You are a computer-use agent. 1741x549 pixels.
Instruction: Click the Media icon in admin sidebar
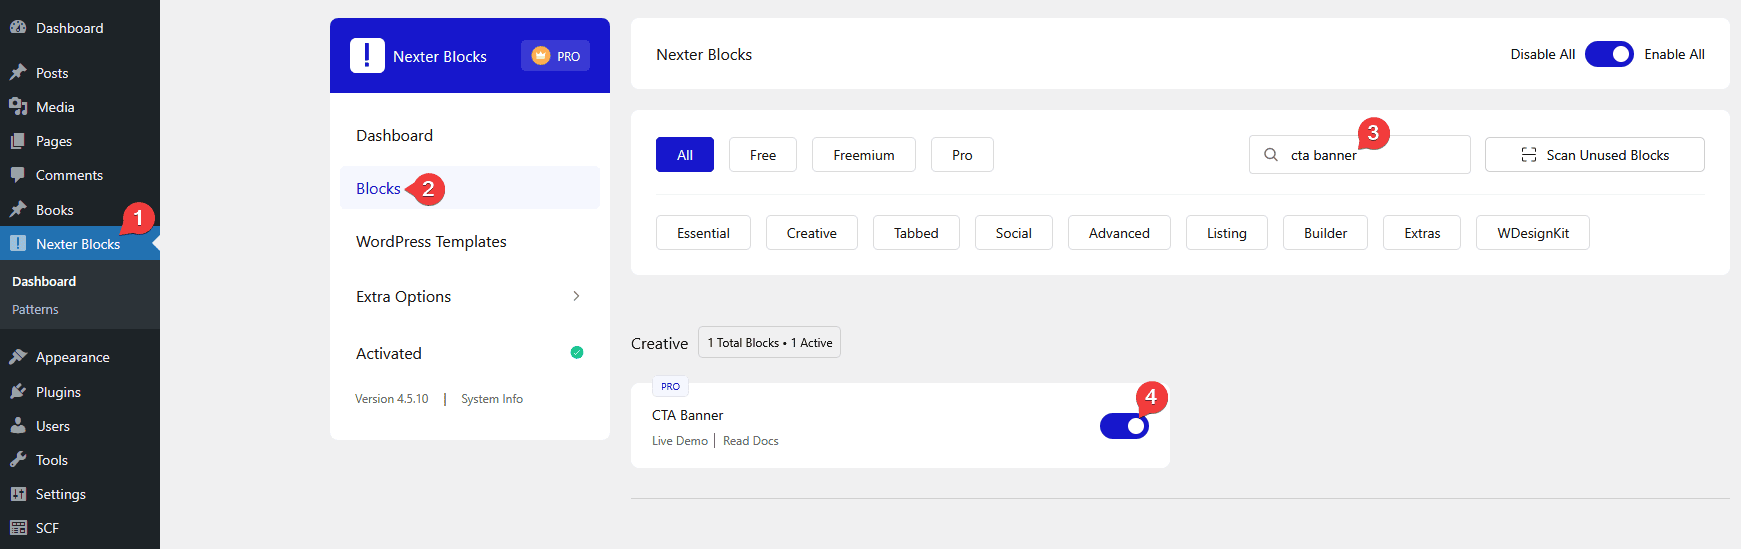click(18, 107)
